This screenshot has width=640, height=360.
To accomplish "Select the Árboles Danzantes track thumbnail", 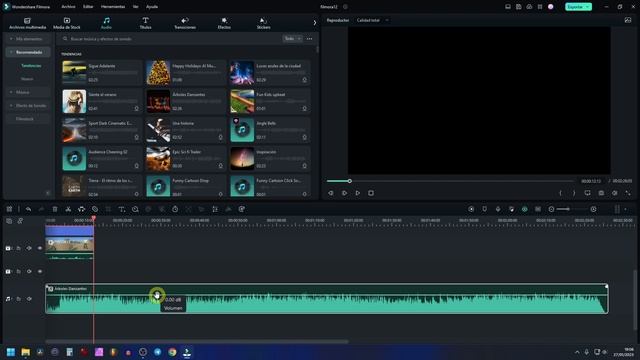I will click(158, 101).
